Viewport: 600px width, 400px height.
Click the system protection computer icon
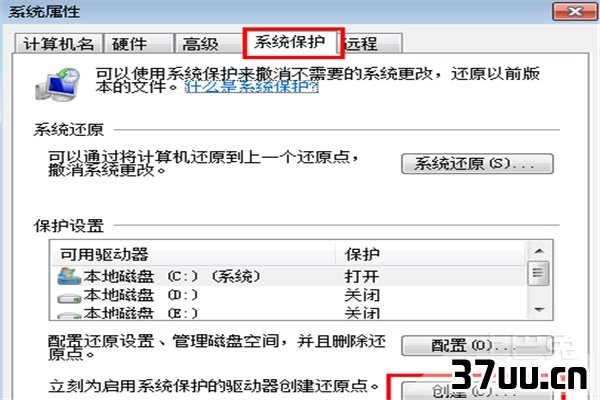coord(58,84)
